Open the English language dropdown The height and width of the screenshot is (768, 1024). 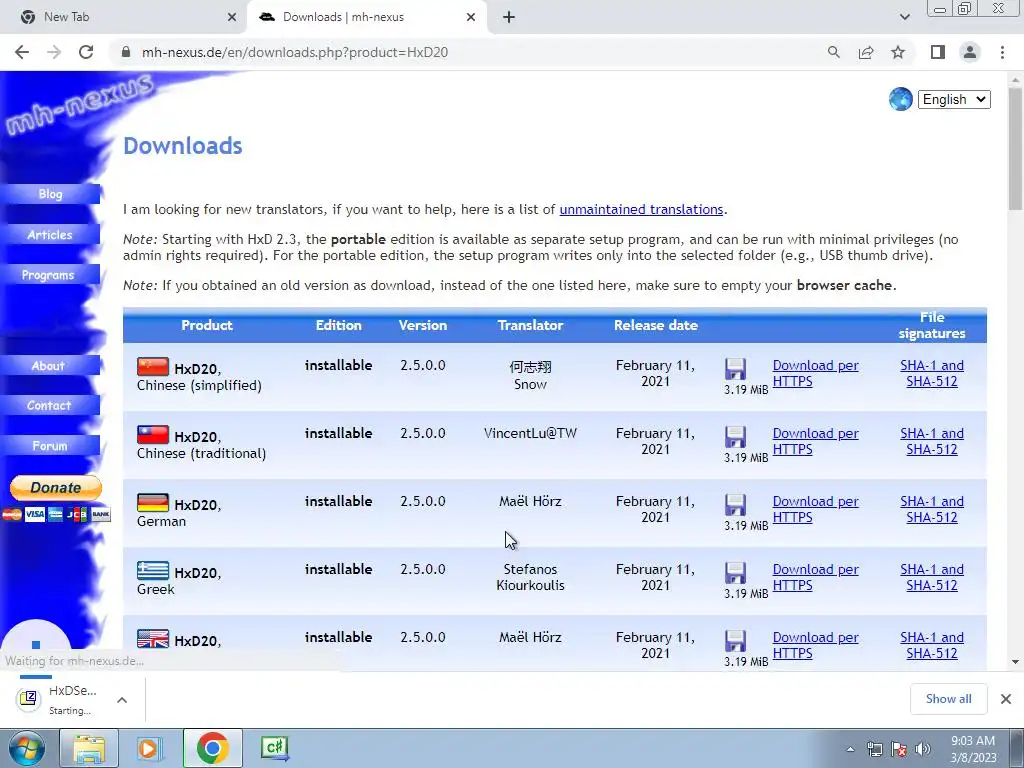[953, 99]
